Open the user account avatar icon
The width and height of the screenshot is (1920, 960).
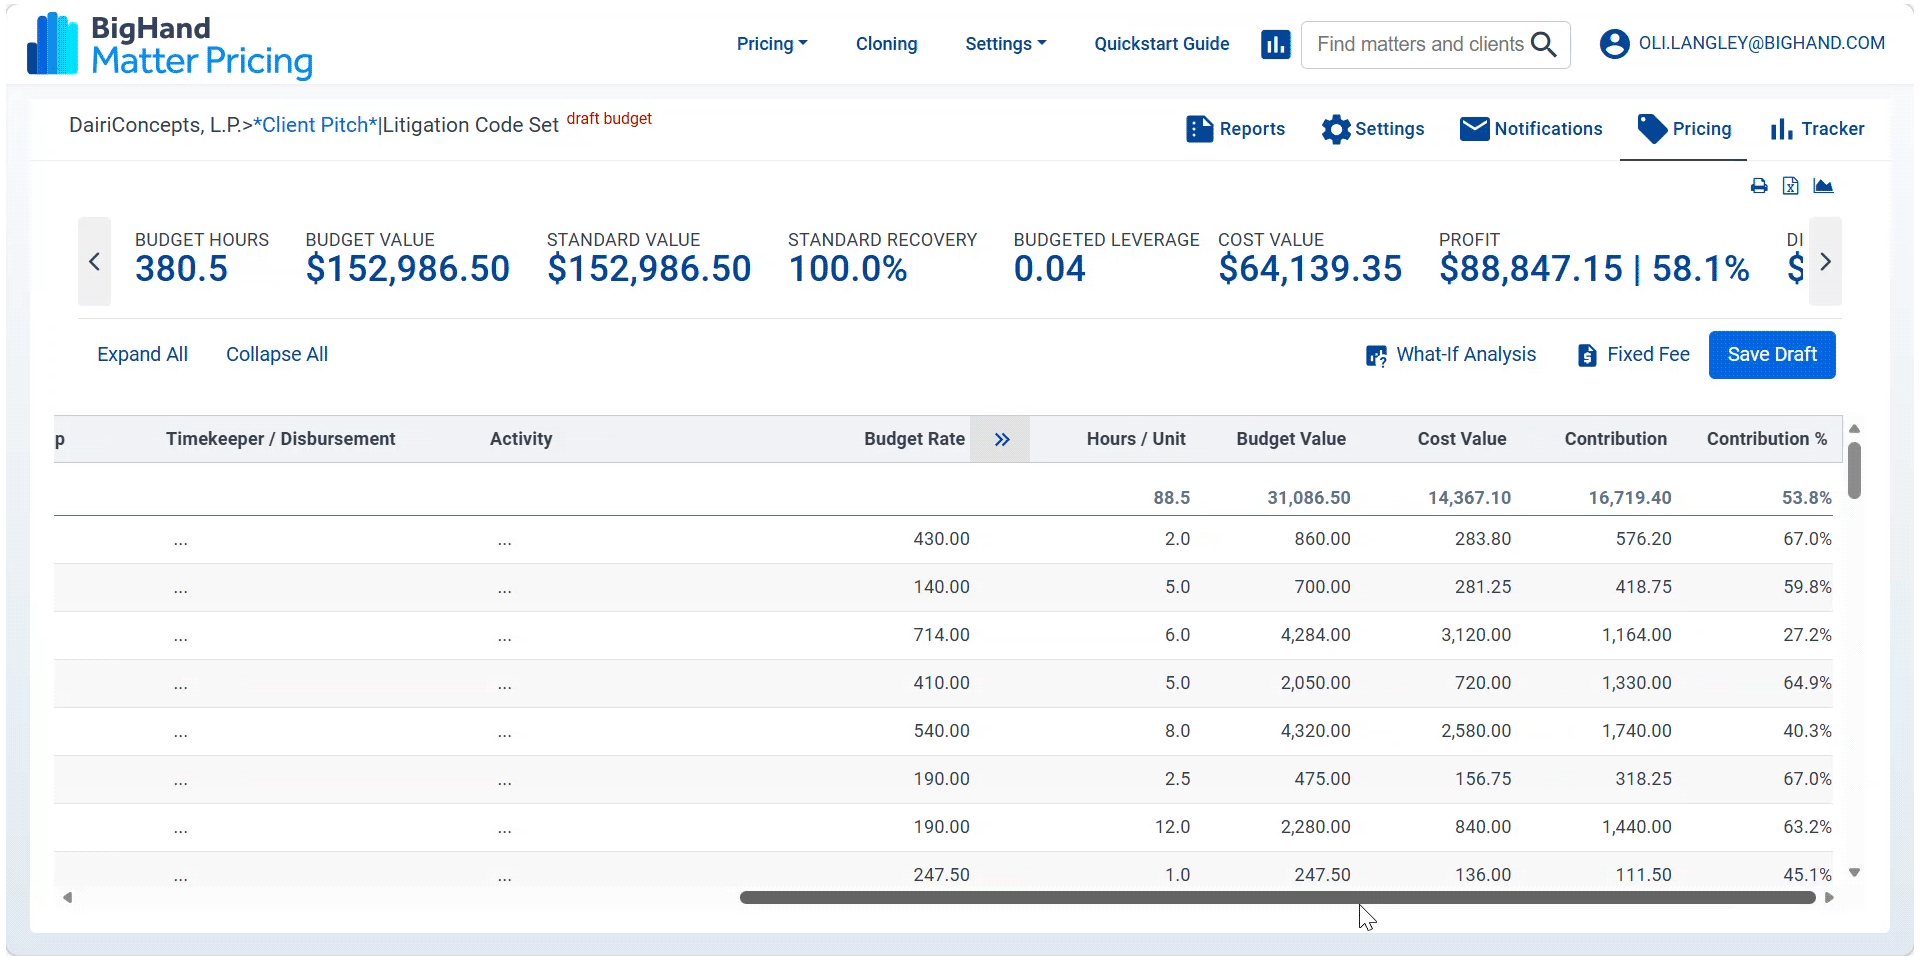(x=1614, y=44)
